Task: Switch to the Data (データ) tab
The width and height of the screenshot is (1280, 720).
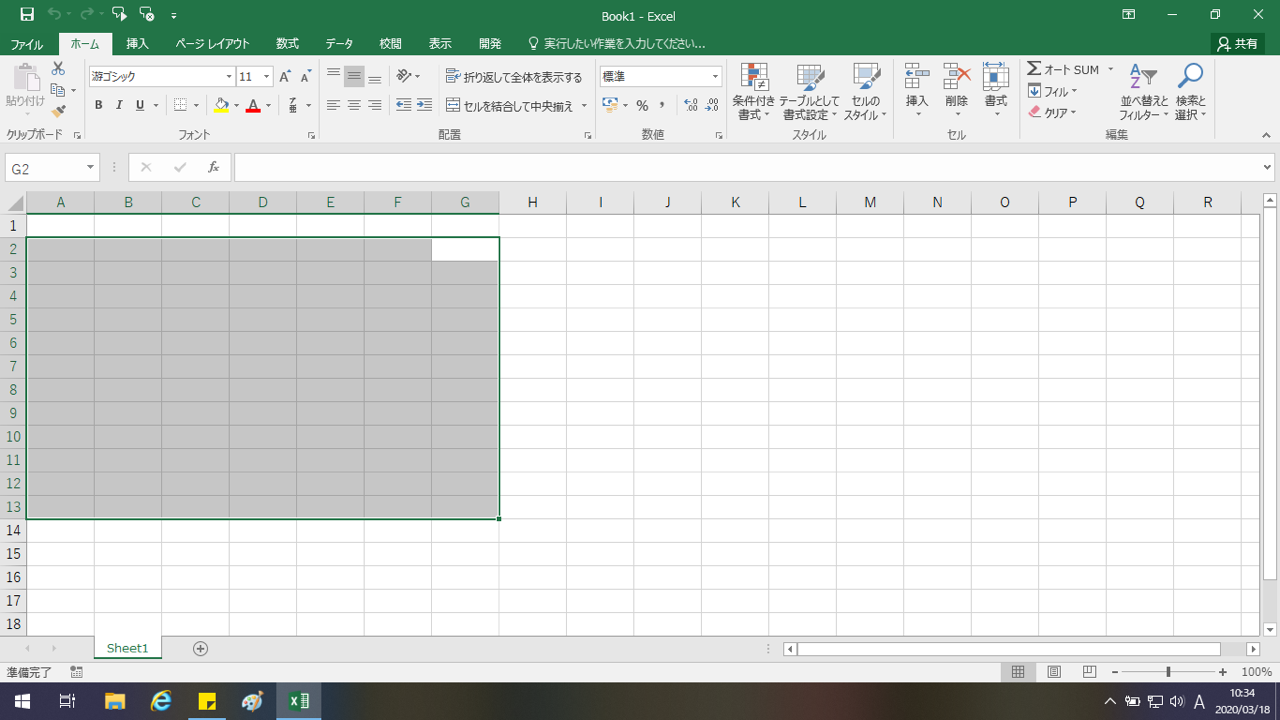Action: click(x=339, y=44)
